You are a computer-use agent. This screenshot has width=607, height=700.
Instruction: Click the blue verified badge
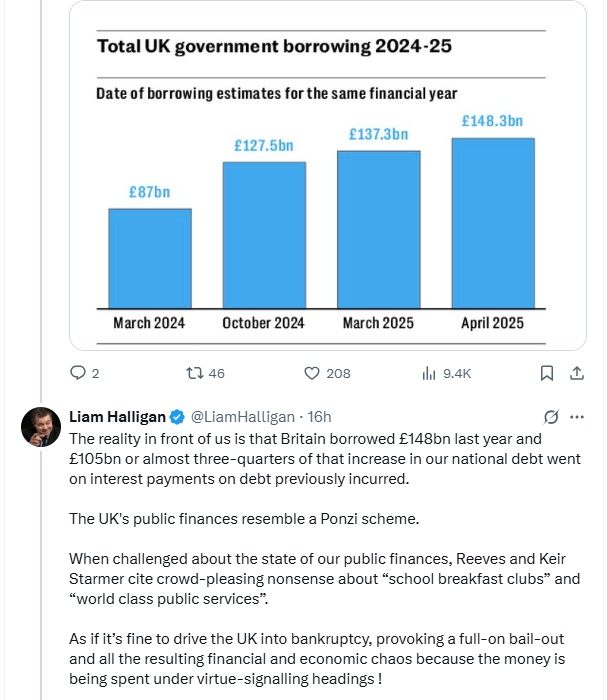(x=176, y=417)
